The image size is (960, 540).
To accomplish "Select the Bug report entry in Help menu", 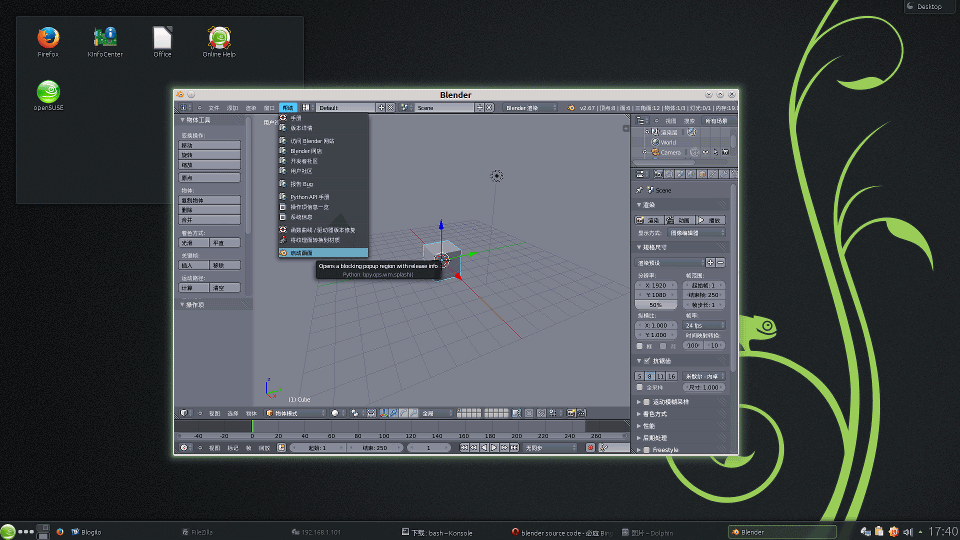I will coord(323,184).
